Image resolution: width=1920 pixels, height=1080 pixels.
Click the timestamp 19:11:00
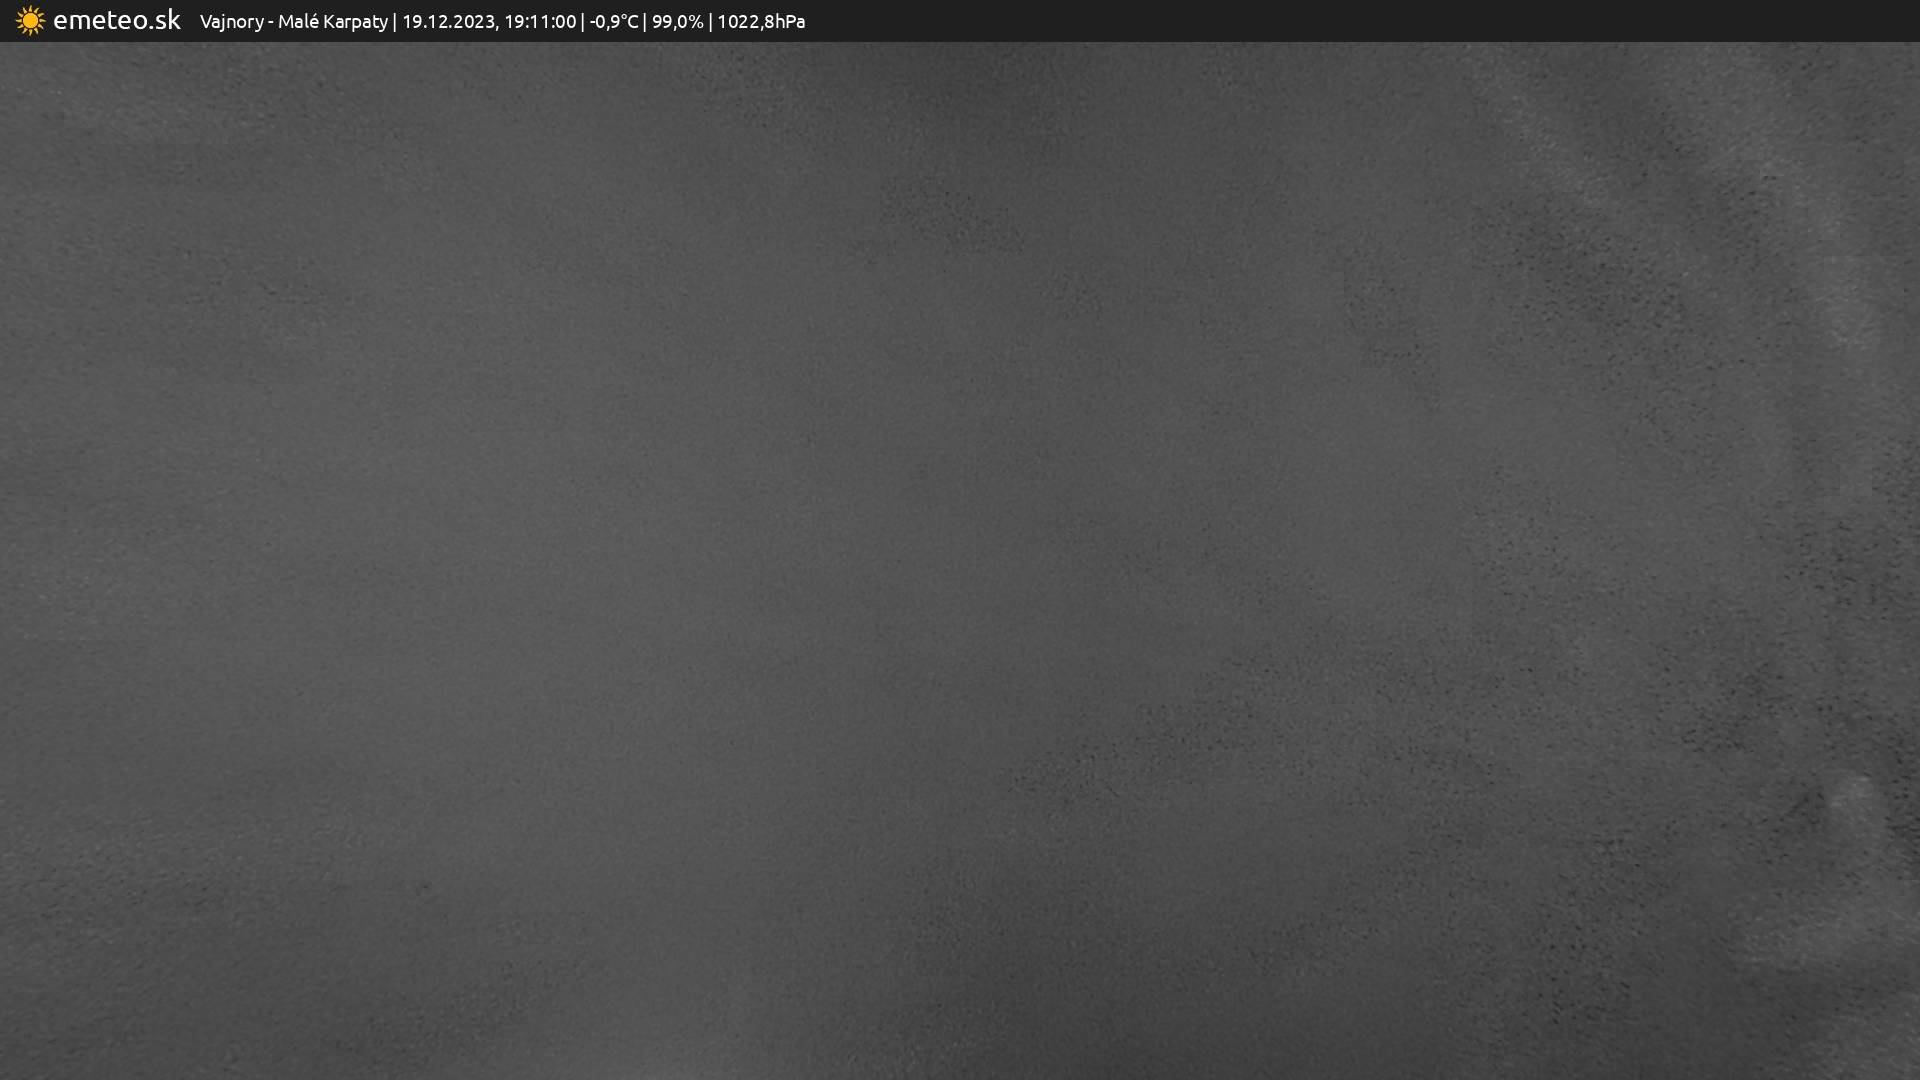tap(539, 21)
